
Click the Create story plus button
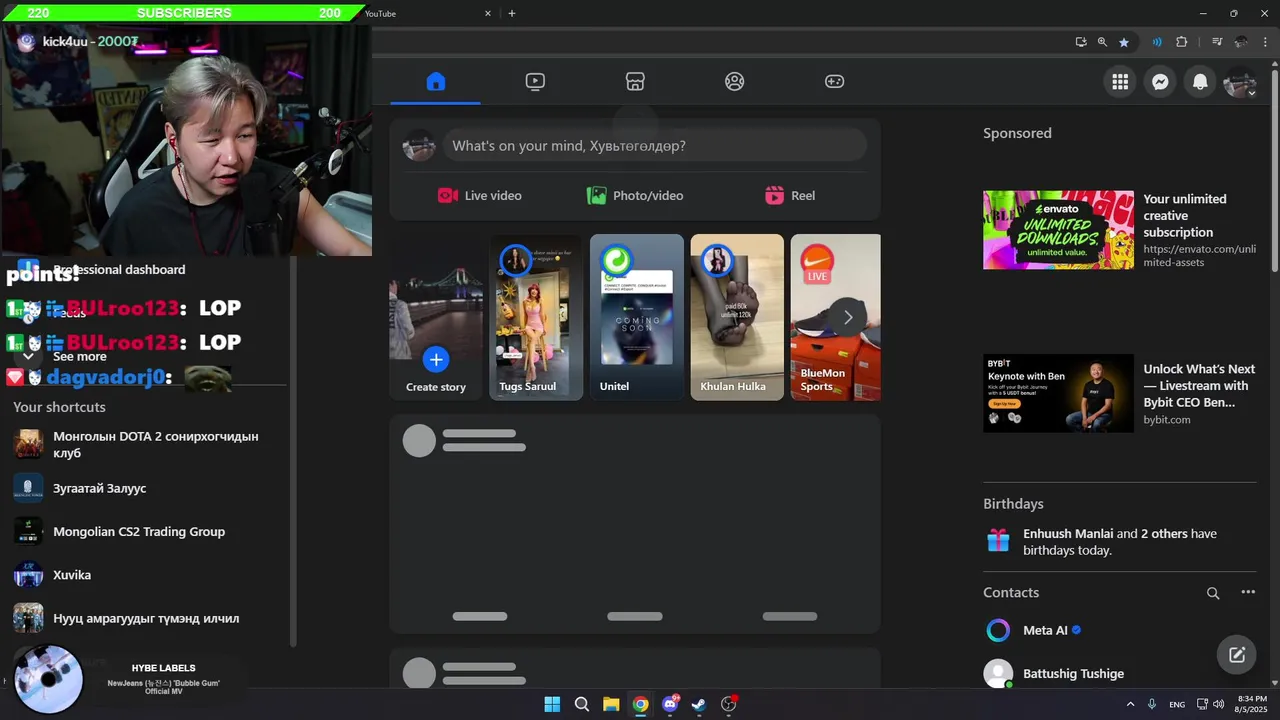[x=436, y=359]
